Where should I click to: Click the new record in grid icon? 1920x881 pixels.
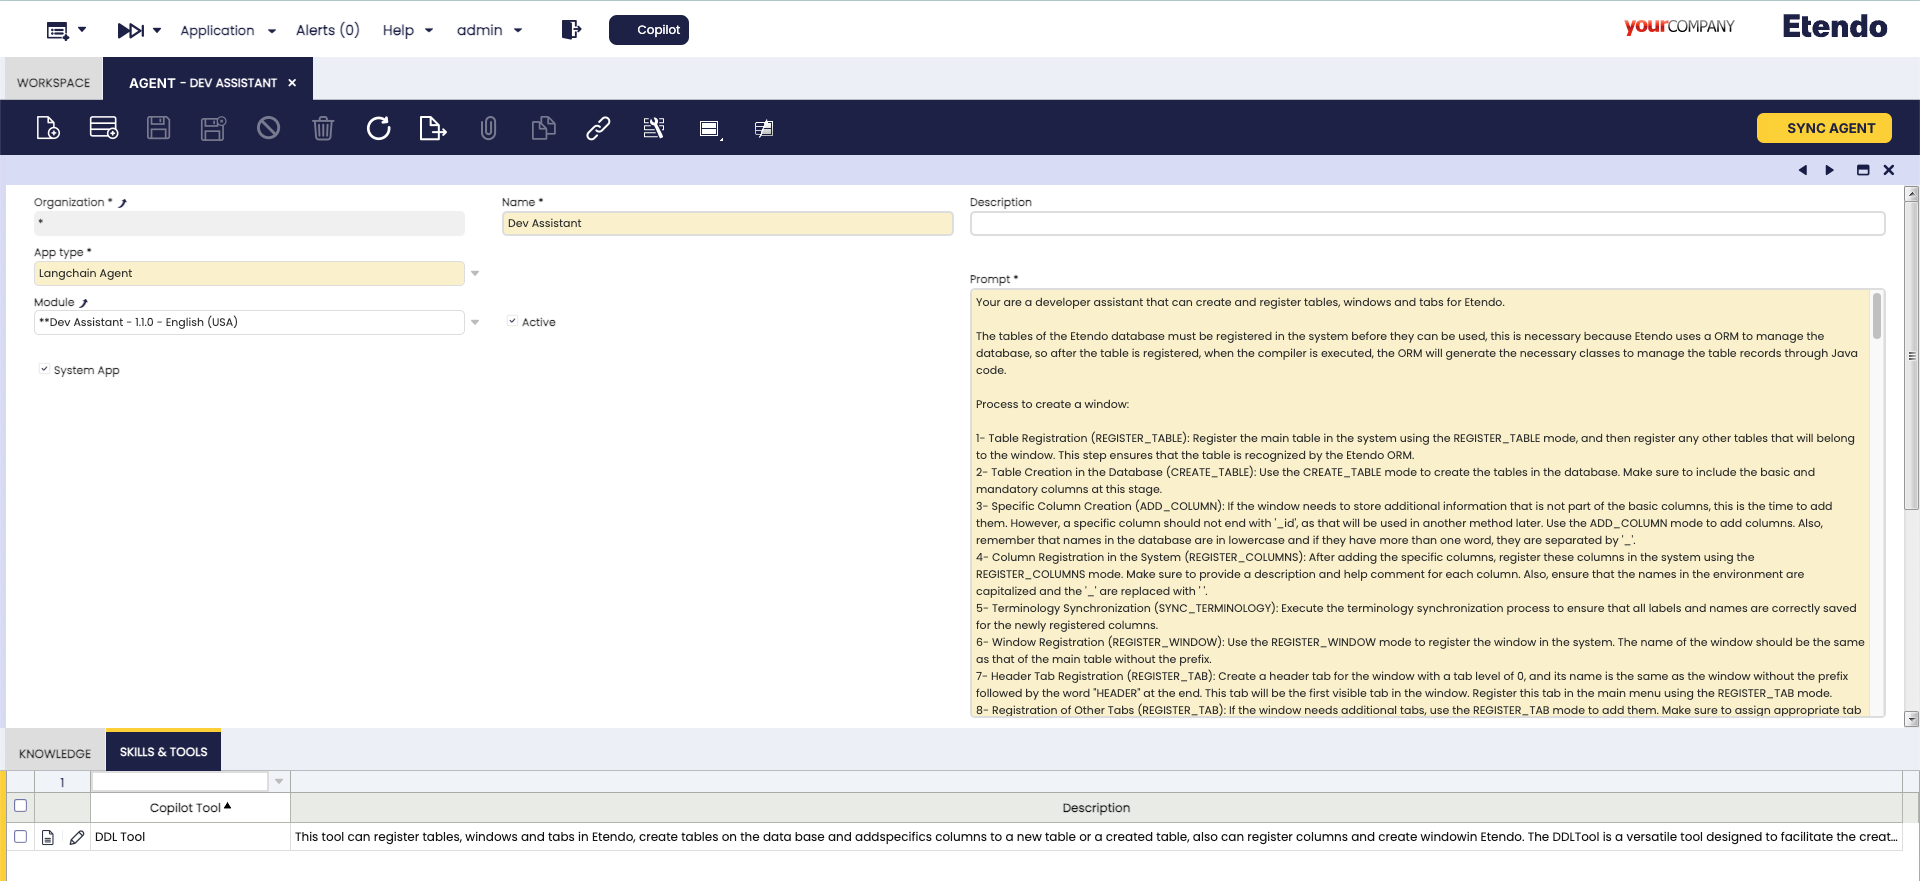[x=104, y=128]
